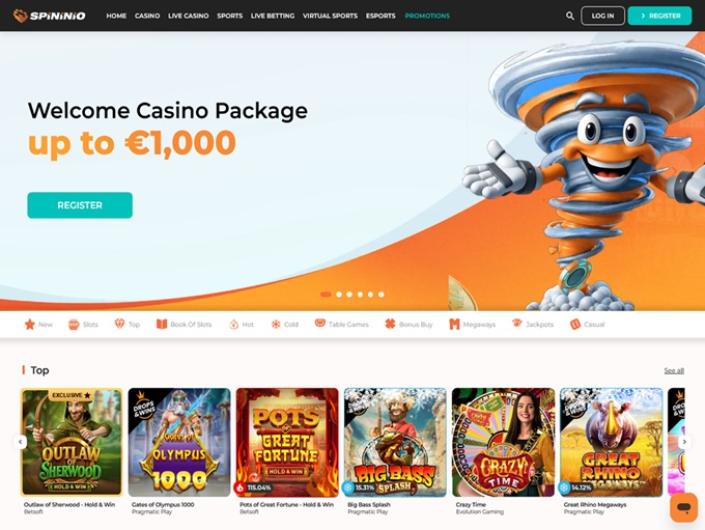Click the Log In button
Viewport: 705px width, 530px height.
point(602,16)
